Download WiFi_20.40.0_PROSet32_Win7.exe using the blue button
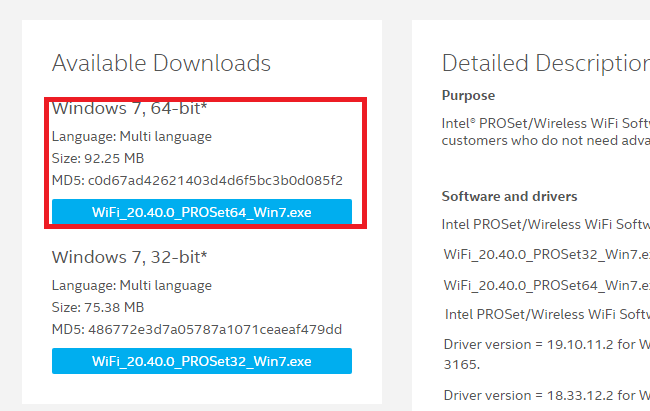The height and width of the screenshot is (411, 650). (202, 360)
